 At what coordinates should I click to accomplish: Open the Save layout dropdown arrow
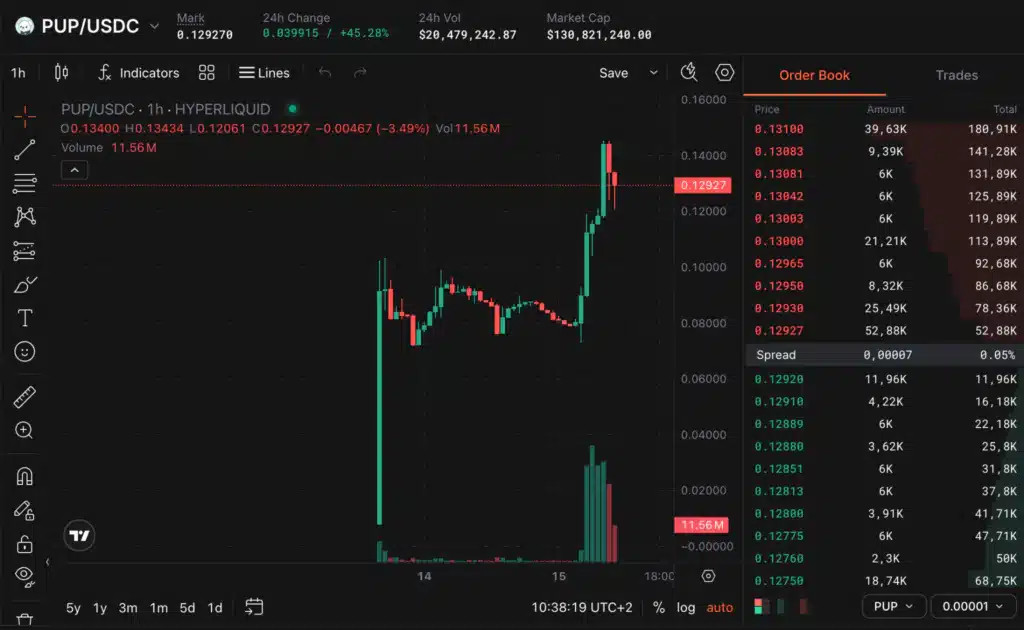coord(653,72)
